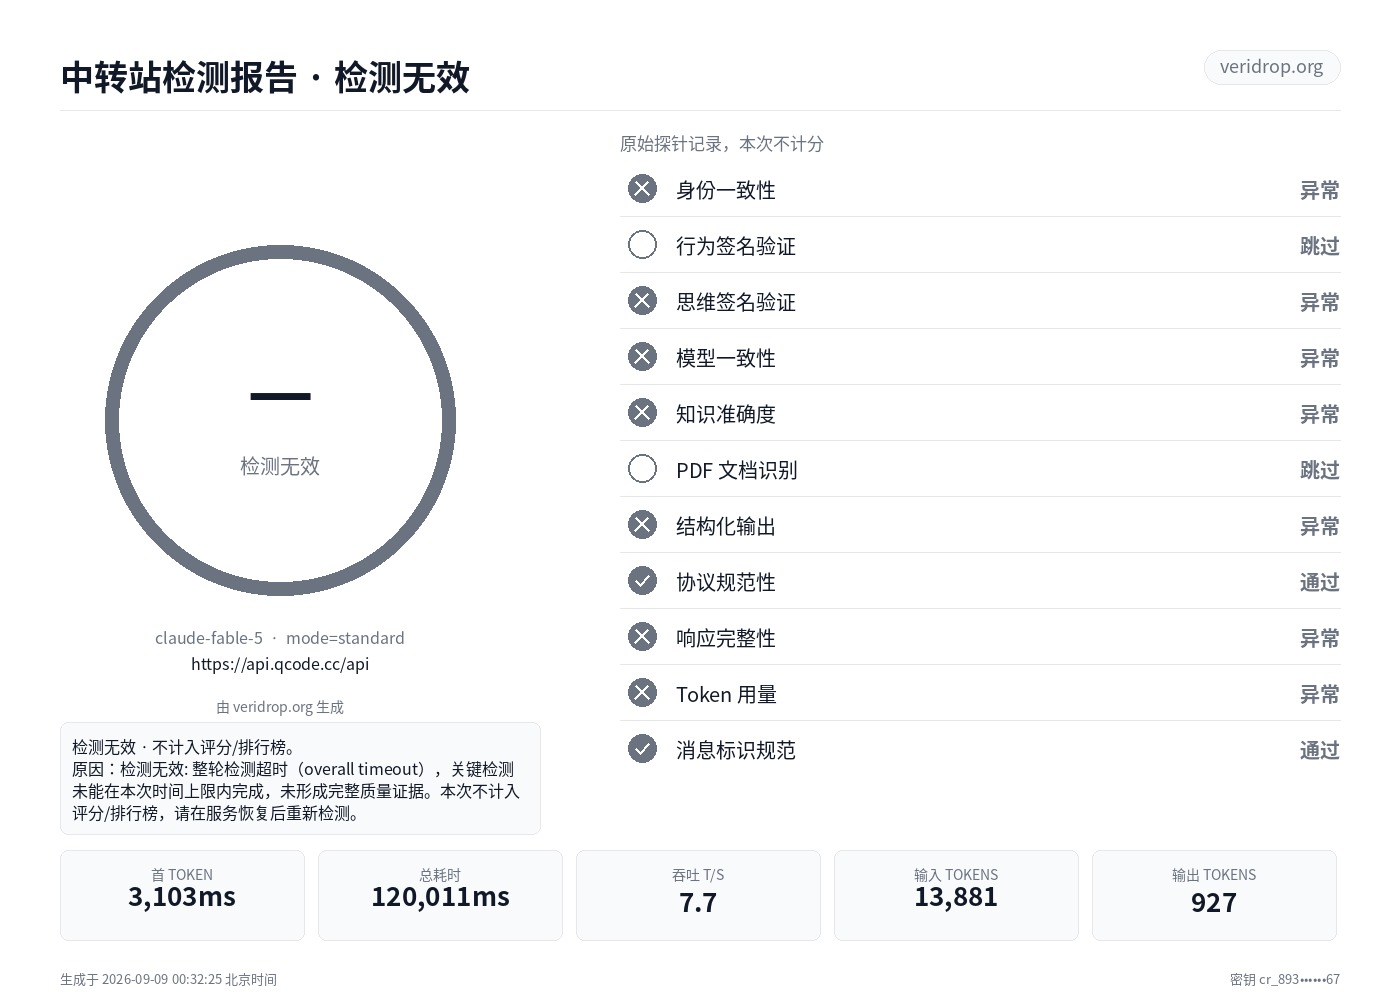
Task: Click the empty circle next to PDF 文档识别
Action: click(x=642, y=469)
